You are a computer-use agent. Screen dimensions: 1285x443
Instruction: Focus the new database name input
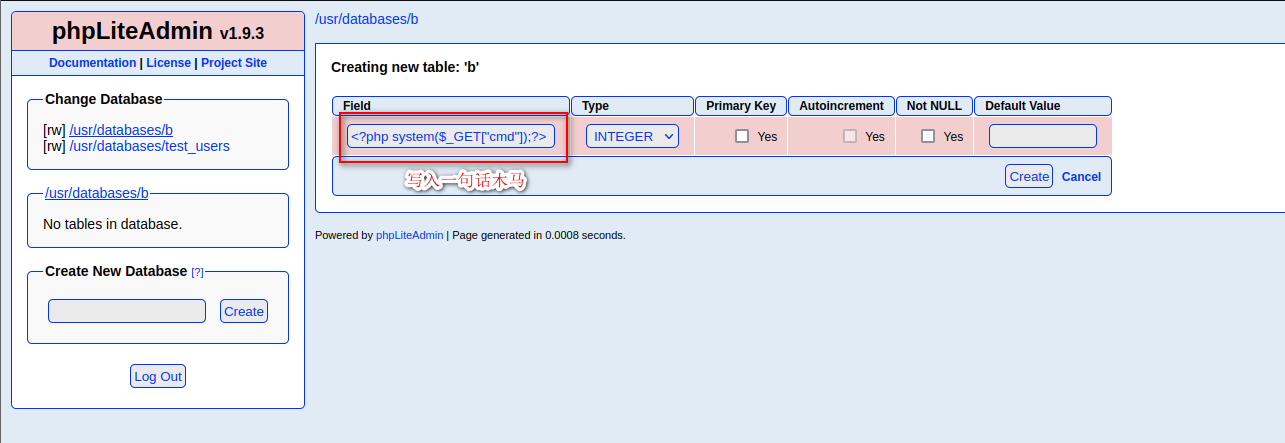[127, 311]
